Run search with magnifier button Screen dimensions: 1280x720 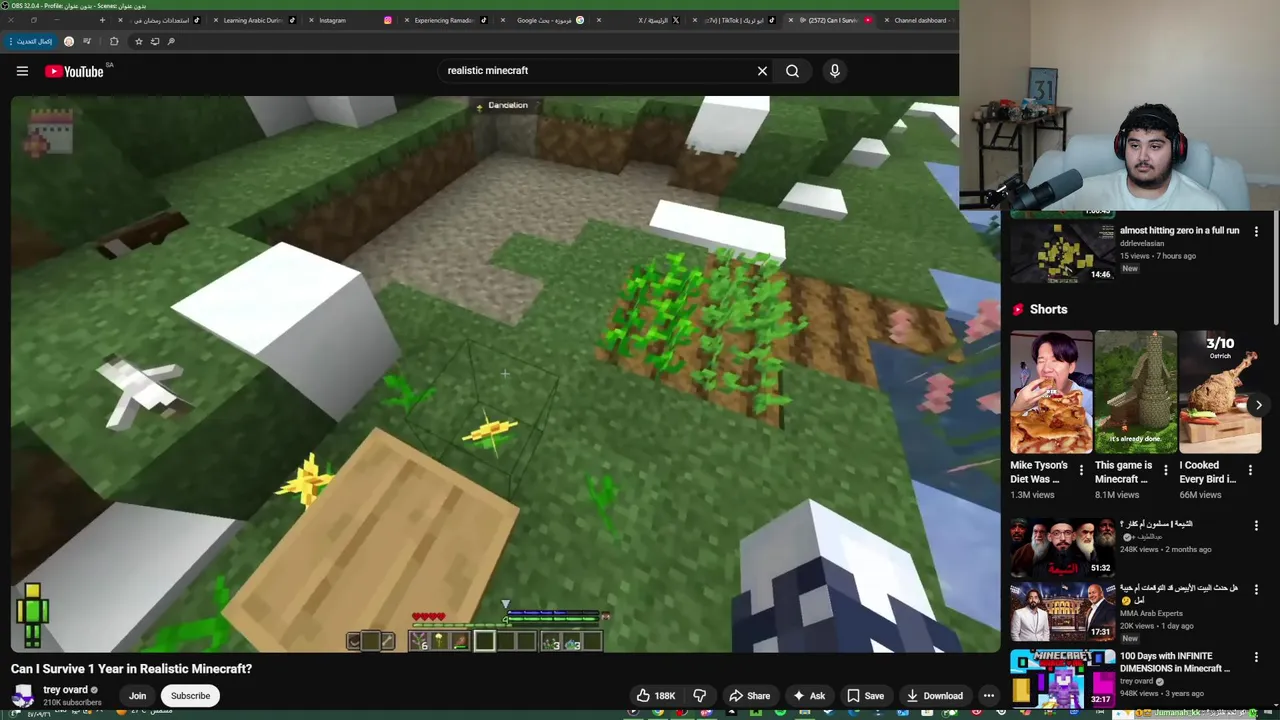[792, 71]
